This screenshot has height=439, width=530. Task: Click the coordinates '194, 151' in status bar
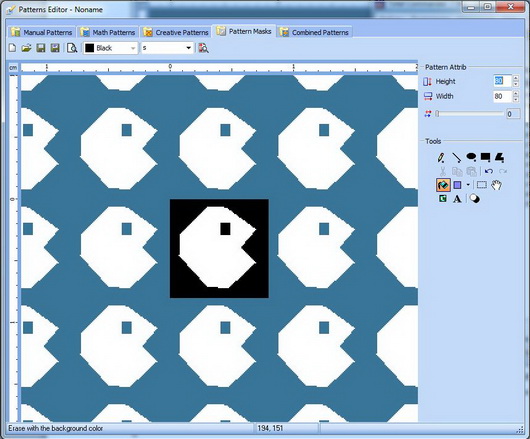270,428
